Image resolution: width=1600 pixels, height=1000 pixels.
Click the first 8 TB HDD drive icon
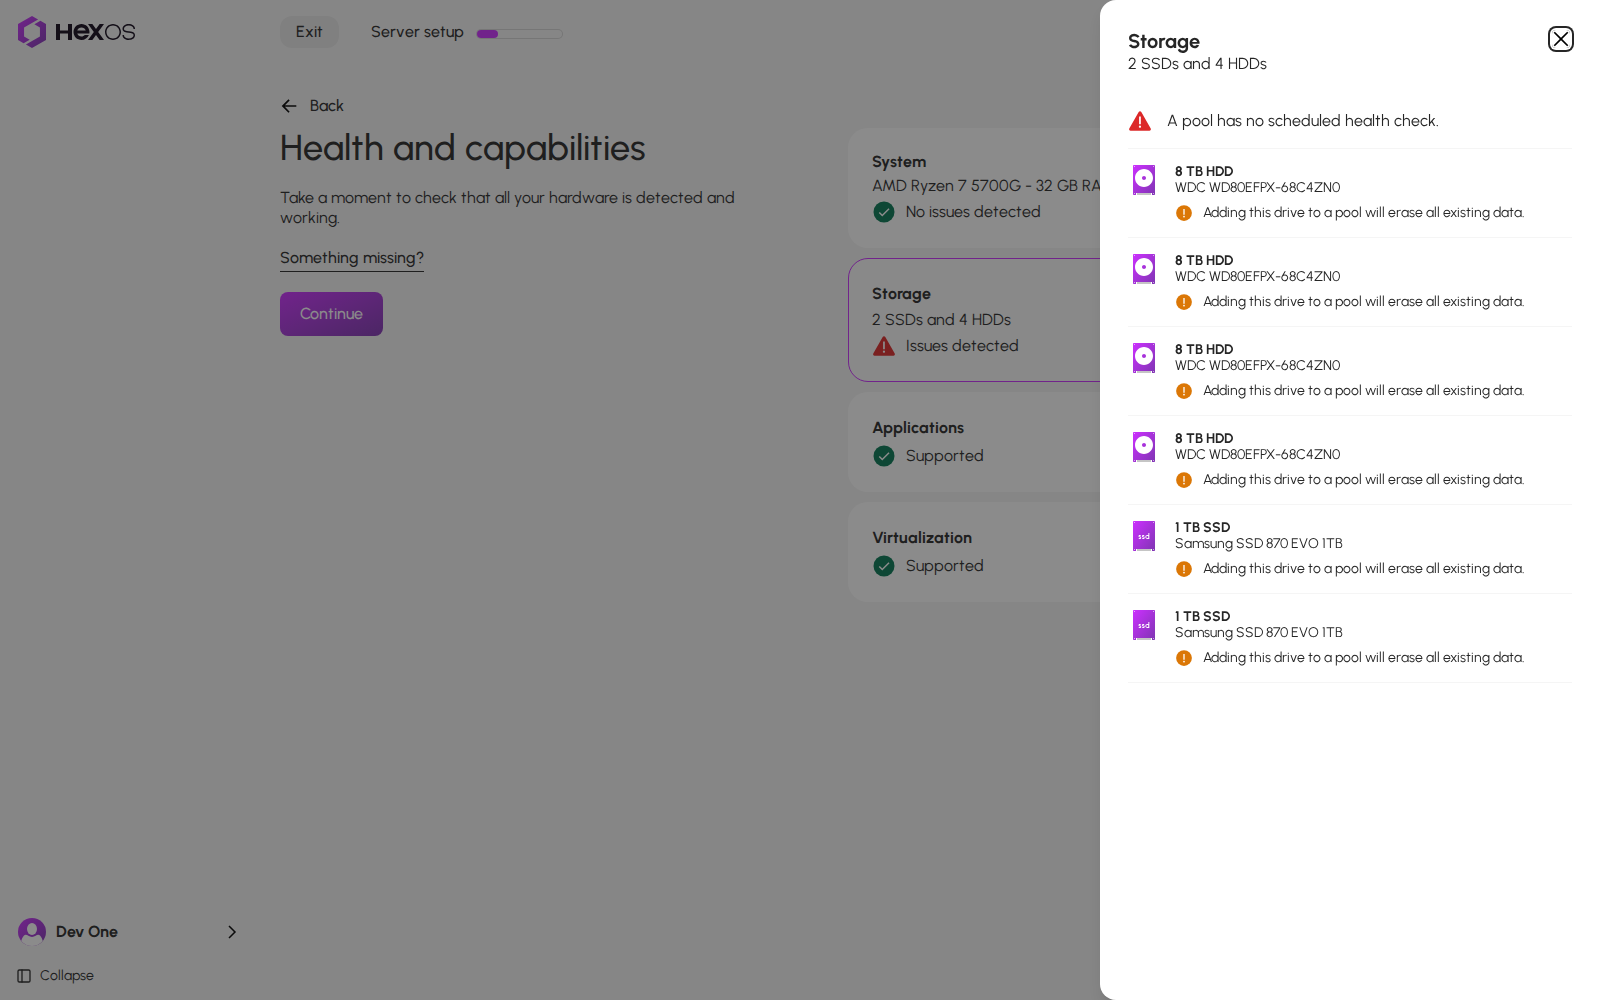click(x=1144, y=180)
